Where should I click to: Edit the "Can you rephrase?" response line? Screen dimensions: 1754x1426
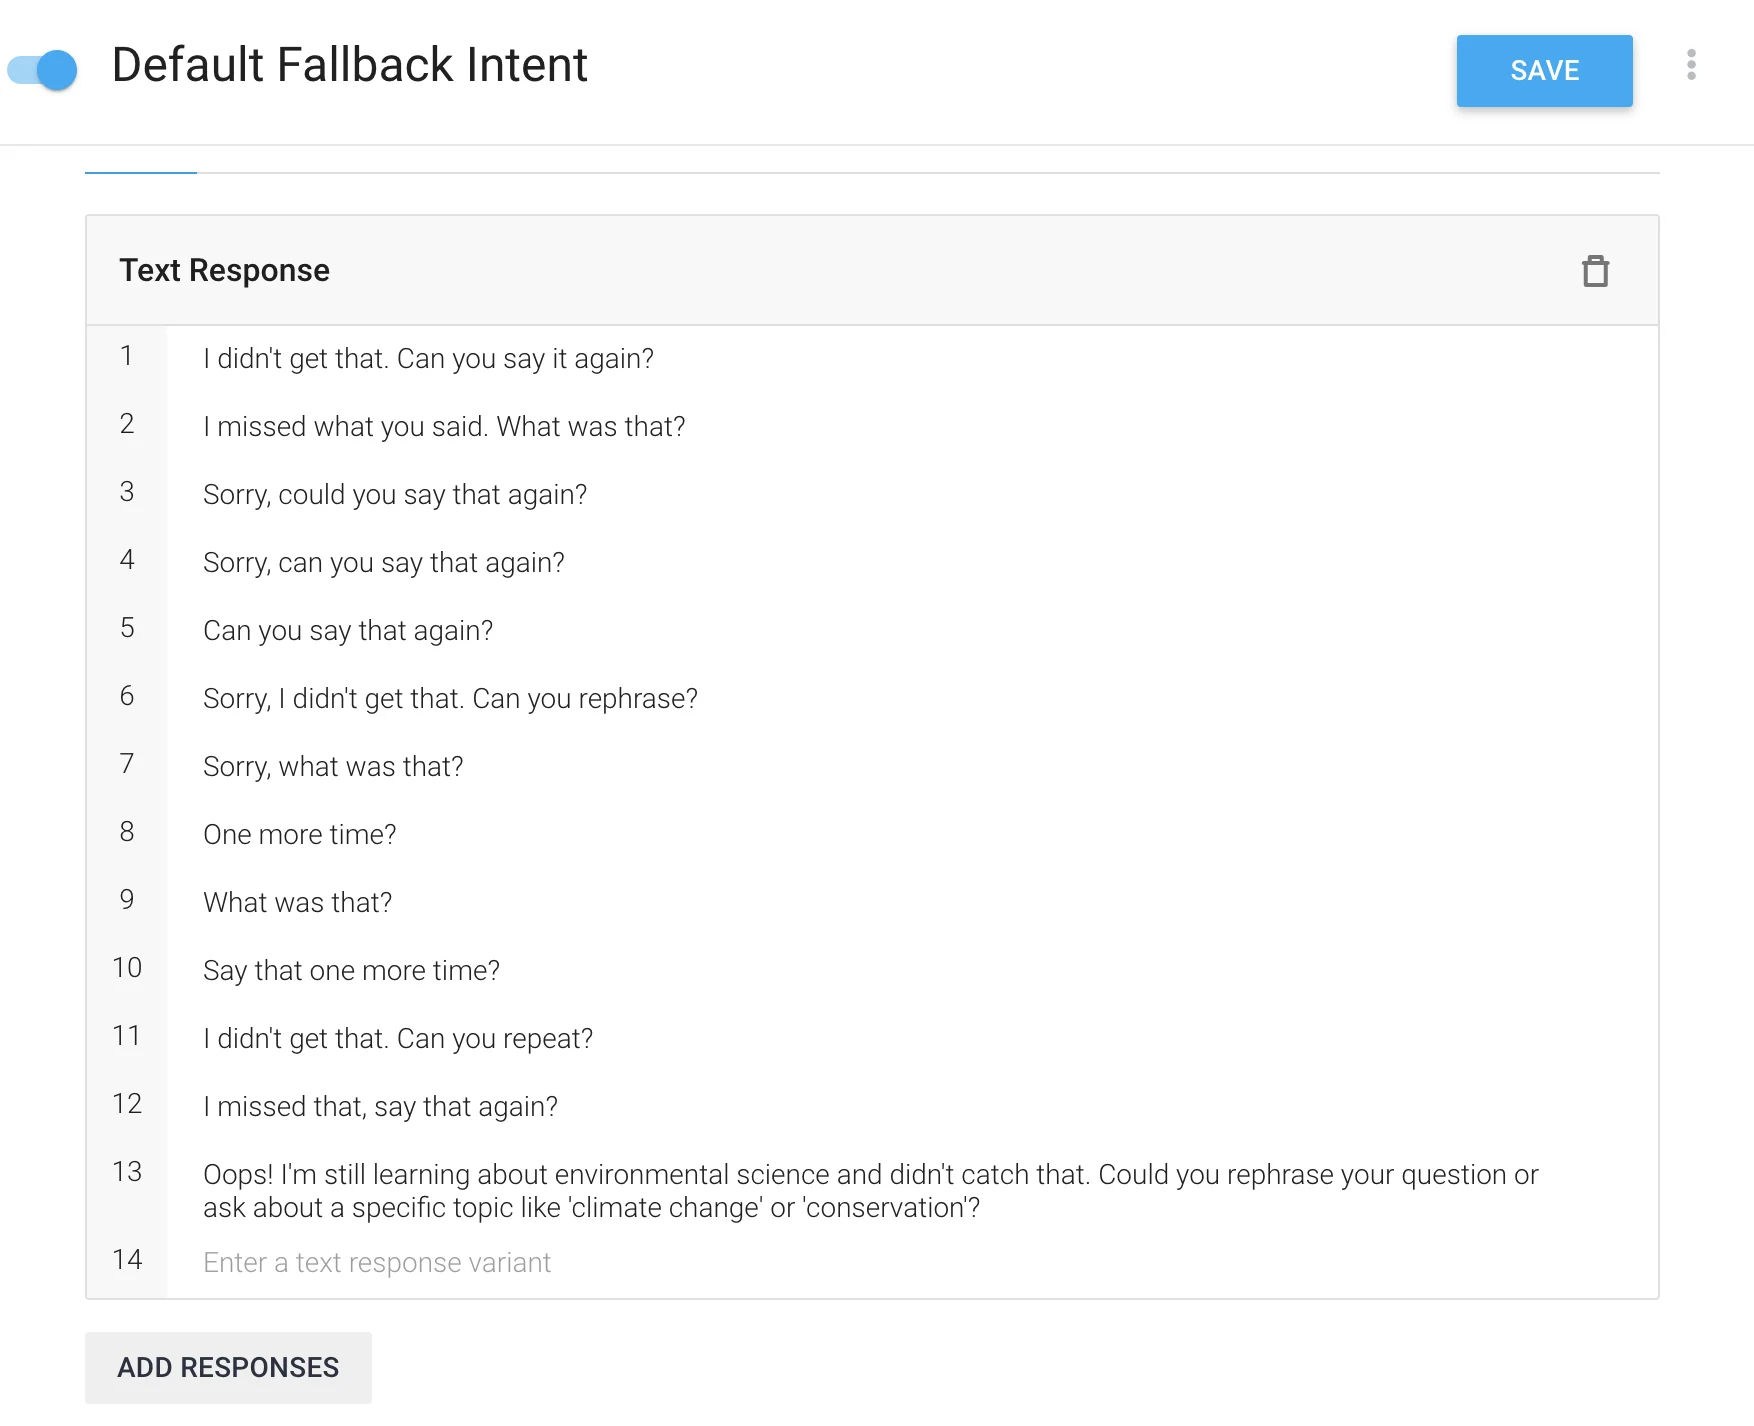click(x=450, y=698)
